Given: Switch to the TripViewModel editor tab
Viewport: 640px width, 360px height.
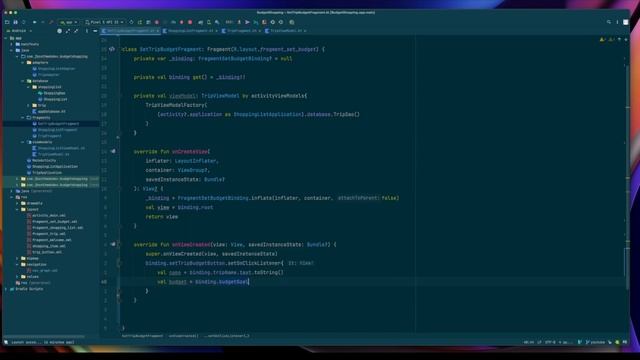Looking at the screenshot, I should 286,31.
